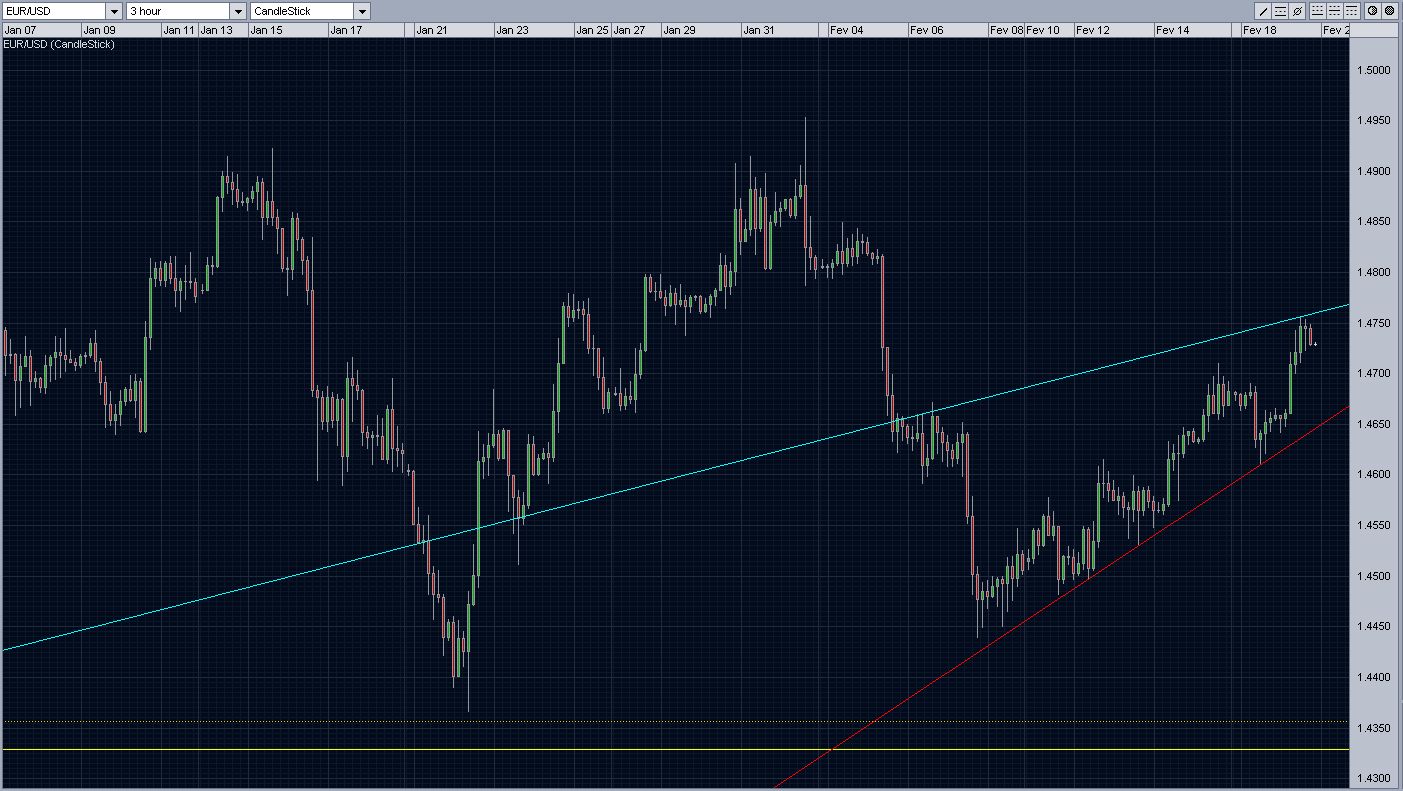Viewport: 1403px width, 791px height.
Task: Click the 1.5000 price axis label
Action: (1373, 71)
